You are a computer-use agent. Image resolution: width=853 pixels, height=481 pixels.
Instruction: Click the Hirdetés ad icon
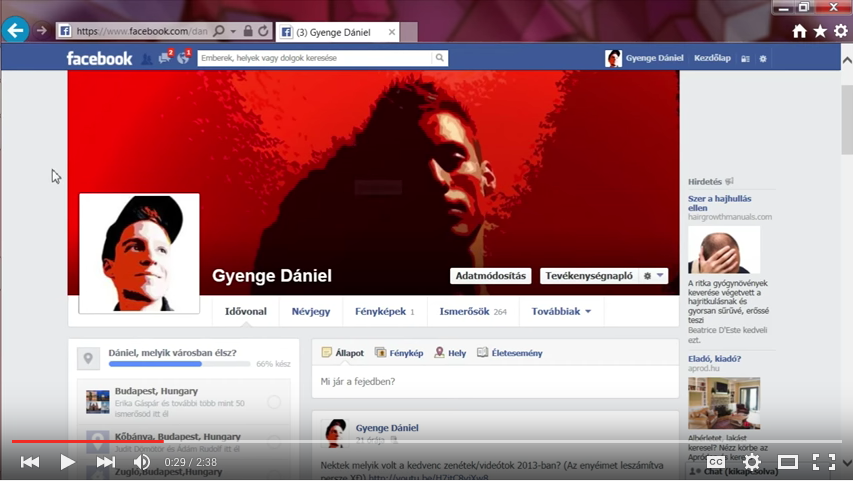pyautogui.click(x=730, y=181)
